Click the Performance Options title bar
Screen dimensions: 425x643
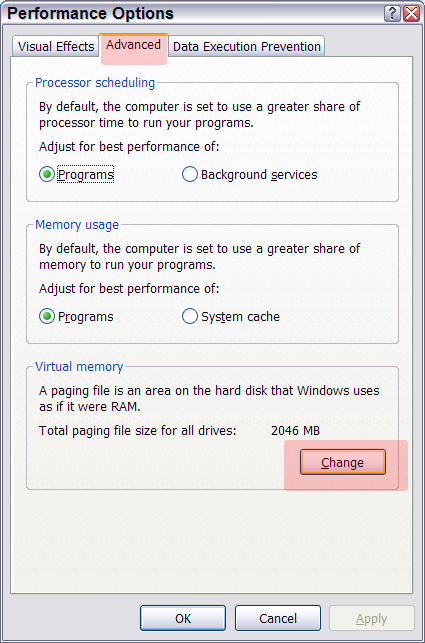coord(193,14)
